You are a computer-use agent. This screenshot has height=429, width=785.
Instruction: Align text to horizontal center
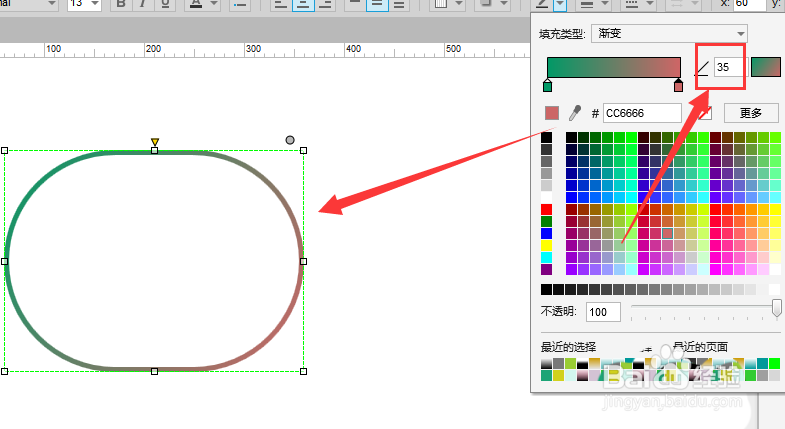click(x=303, y=5)
